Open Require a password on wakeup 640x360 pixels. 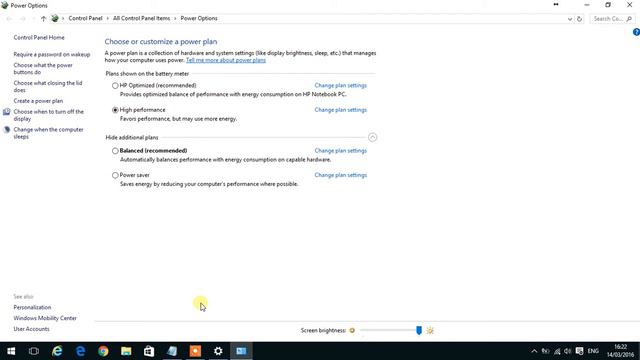52,54
